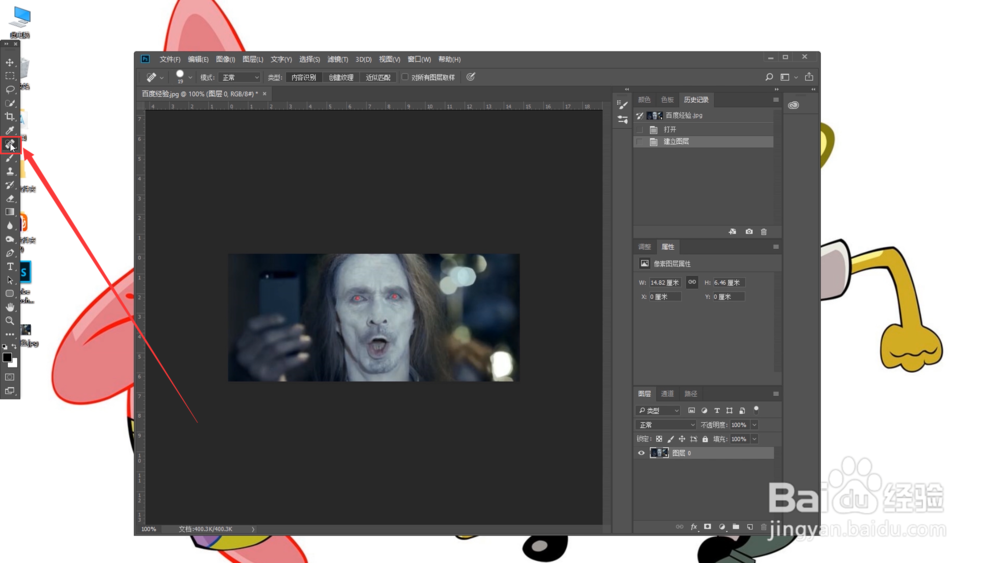Select the Spot Healing Brush tool

click(x=10, y=145)
